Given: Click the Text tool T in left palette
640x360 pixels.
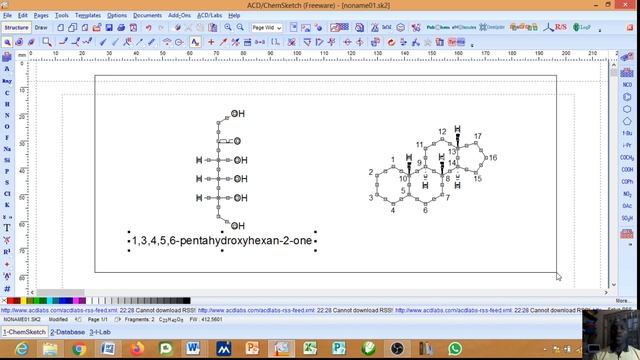Looking at the screenshot, I should (x=7, y=228).
